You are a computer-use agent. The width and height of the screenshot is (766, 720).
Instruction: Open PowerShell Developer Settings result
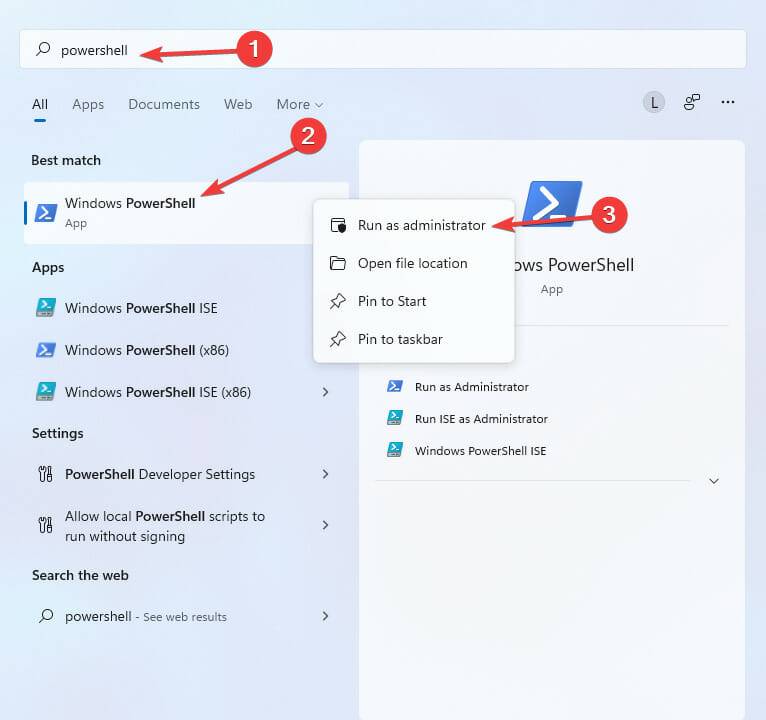click(187, 474)
